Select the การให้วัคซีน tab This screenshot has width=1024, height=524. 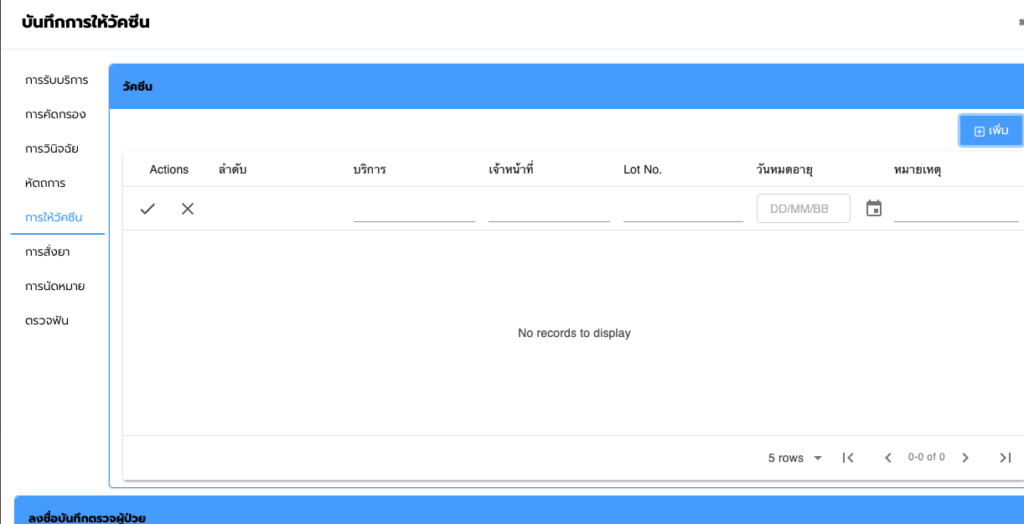coord(54,218)
